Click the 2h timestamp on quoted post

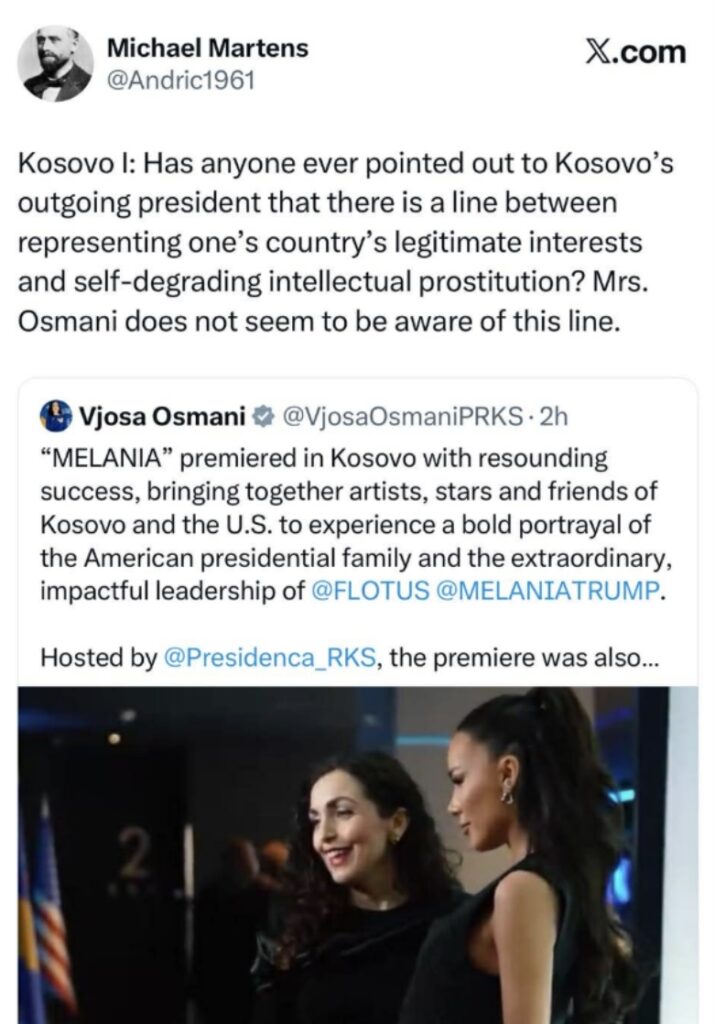pos(553,415)
